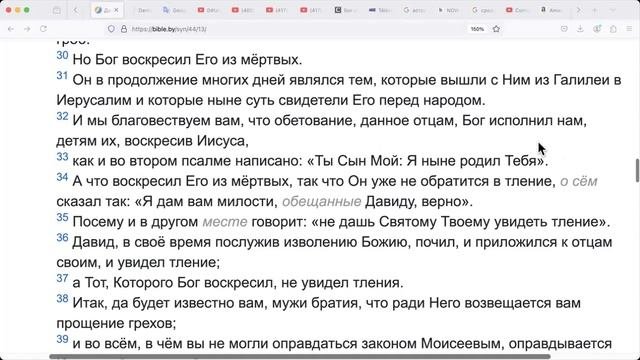Reset the 160% zoom badge
Screen dimensions: 640x360
[x=477, y=29]
